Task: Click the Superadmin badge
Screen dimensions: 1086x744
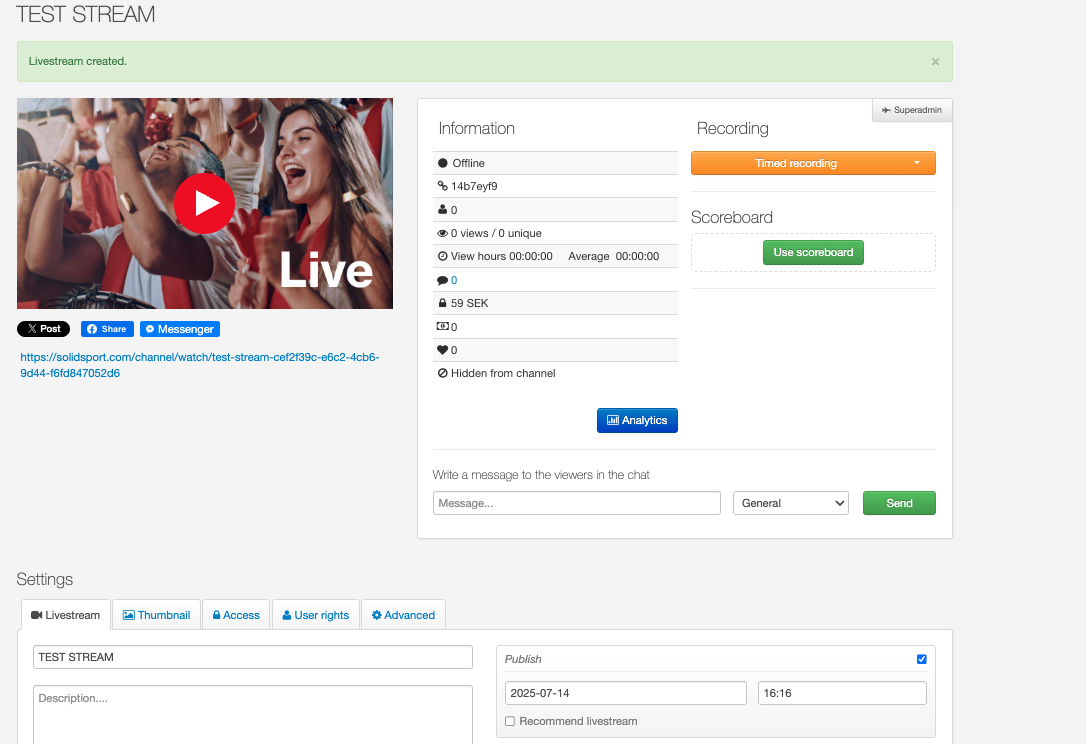Action: click(x=912, y=110)
